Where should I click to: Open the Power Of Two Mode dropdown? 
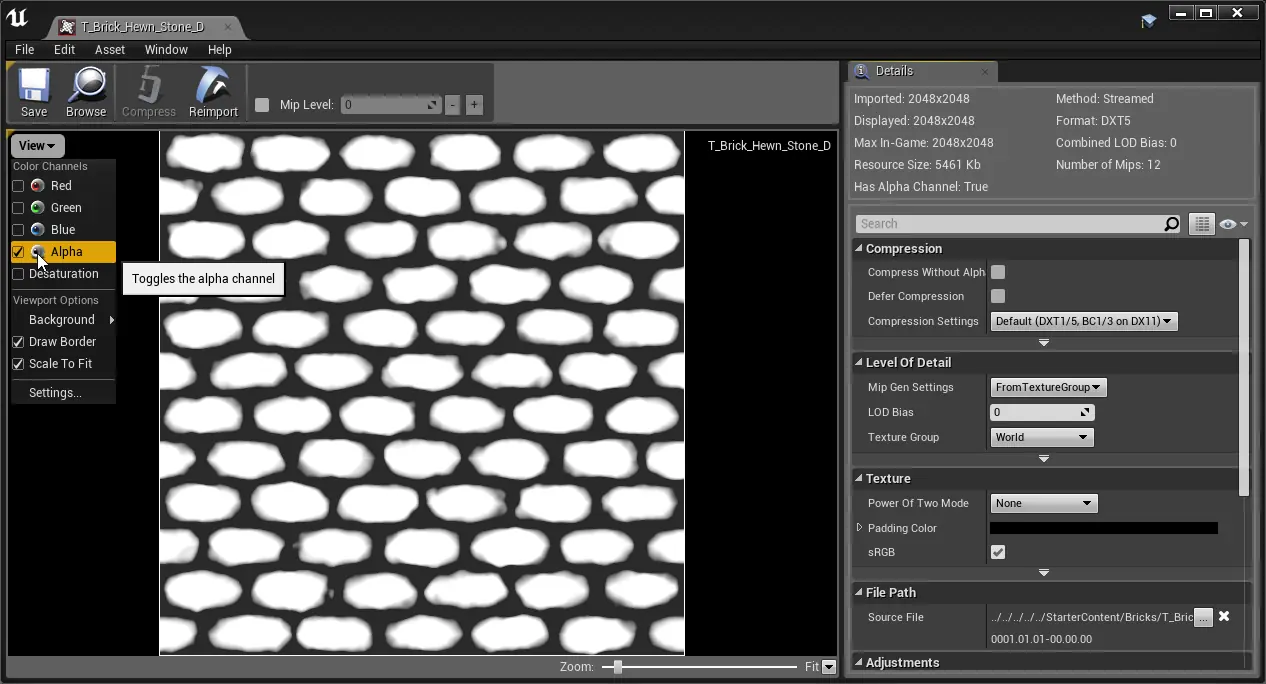pyautogui.click(x=1044, y=503)
